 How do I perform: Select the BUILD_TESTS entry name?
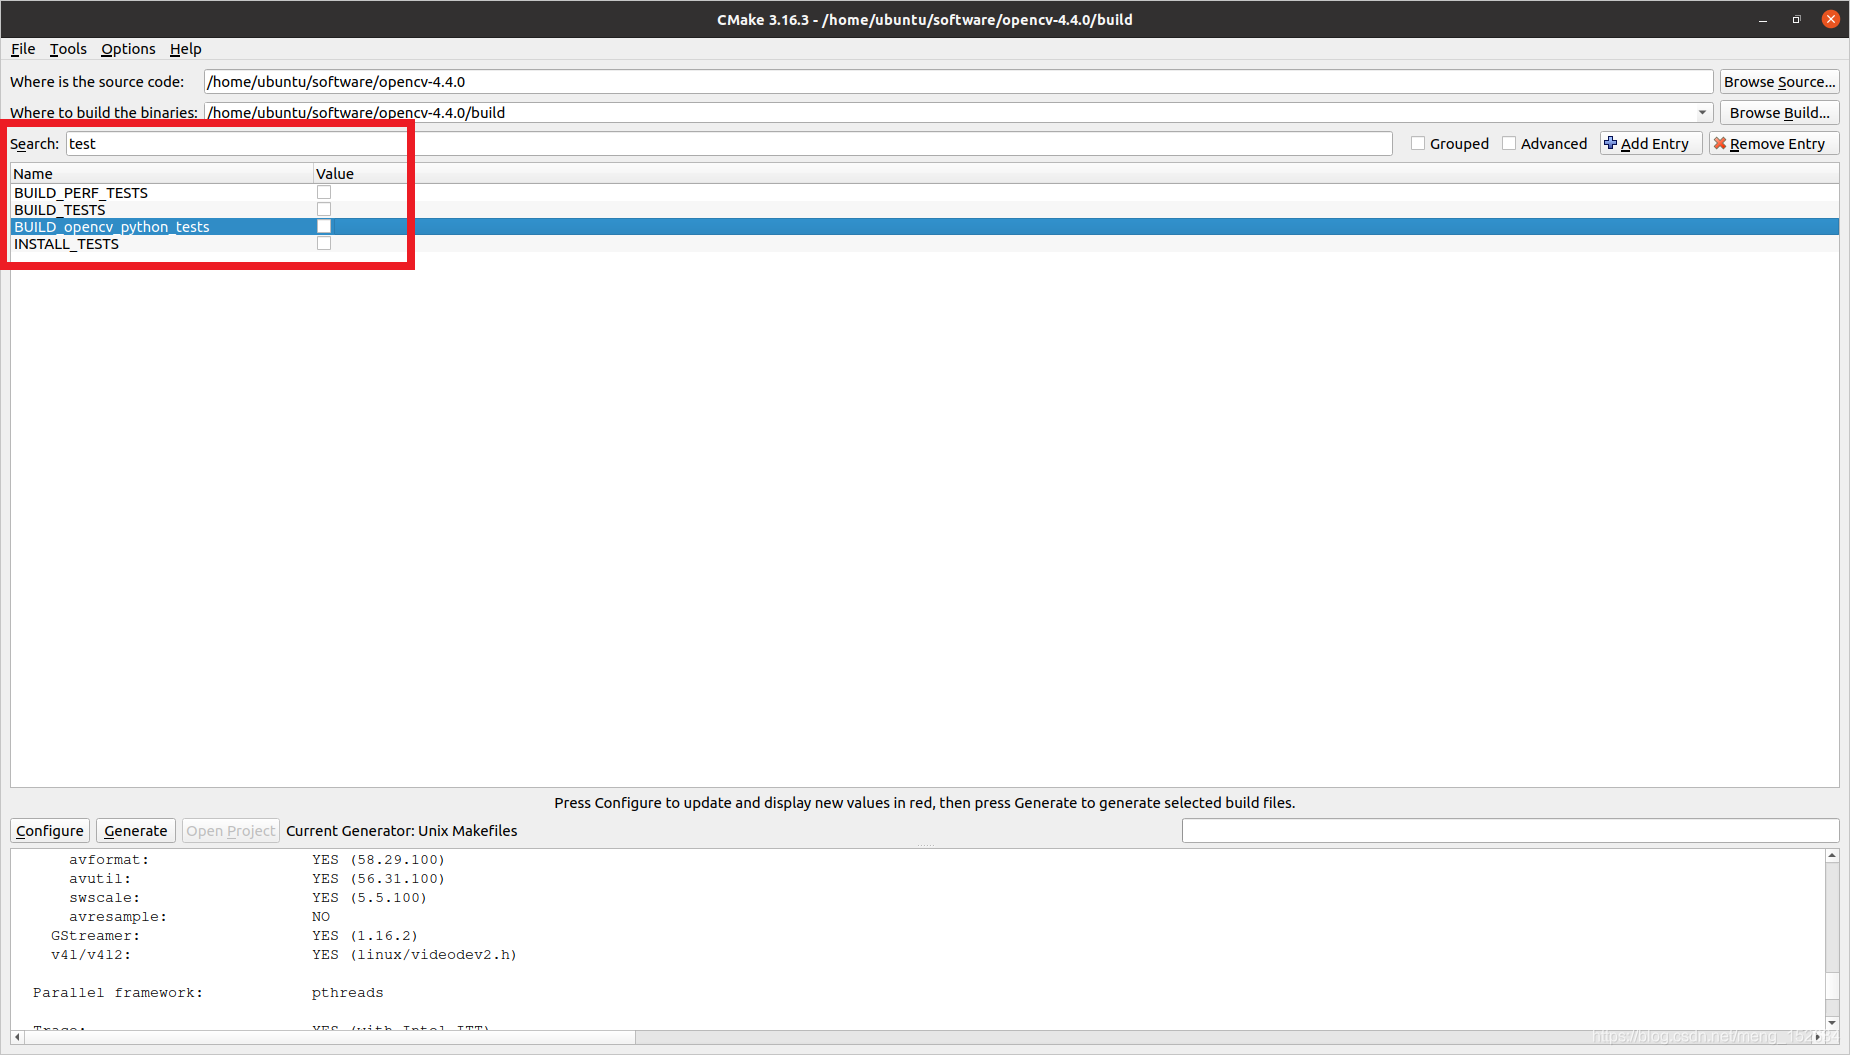60,210
